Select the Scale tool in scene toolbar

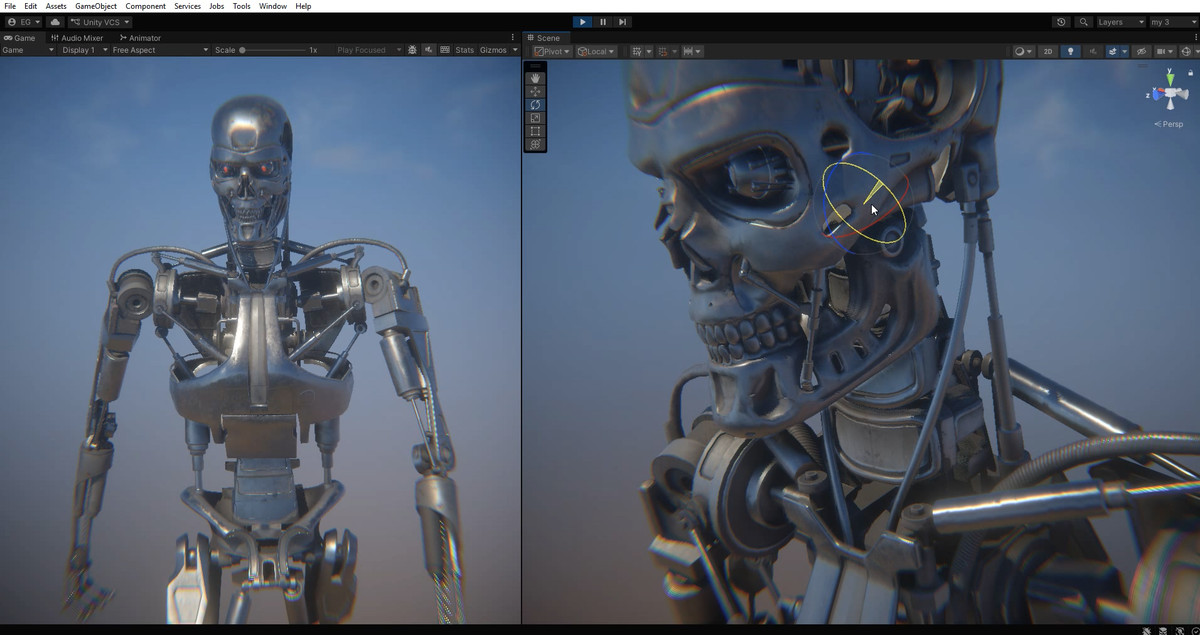pos(535,118)
